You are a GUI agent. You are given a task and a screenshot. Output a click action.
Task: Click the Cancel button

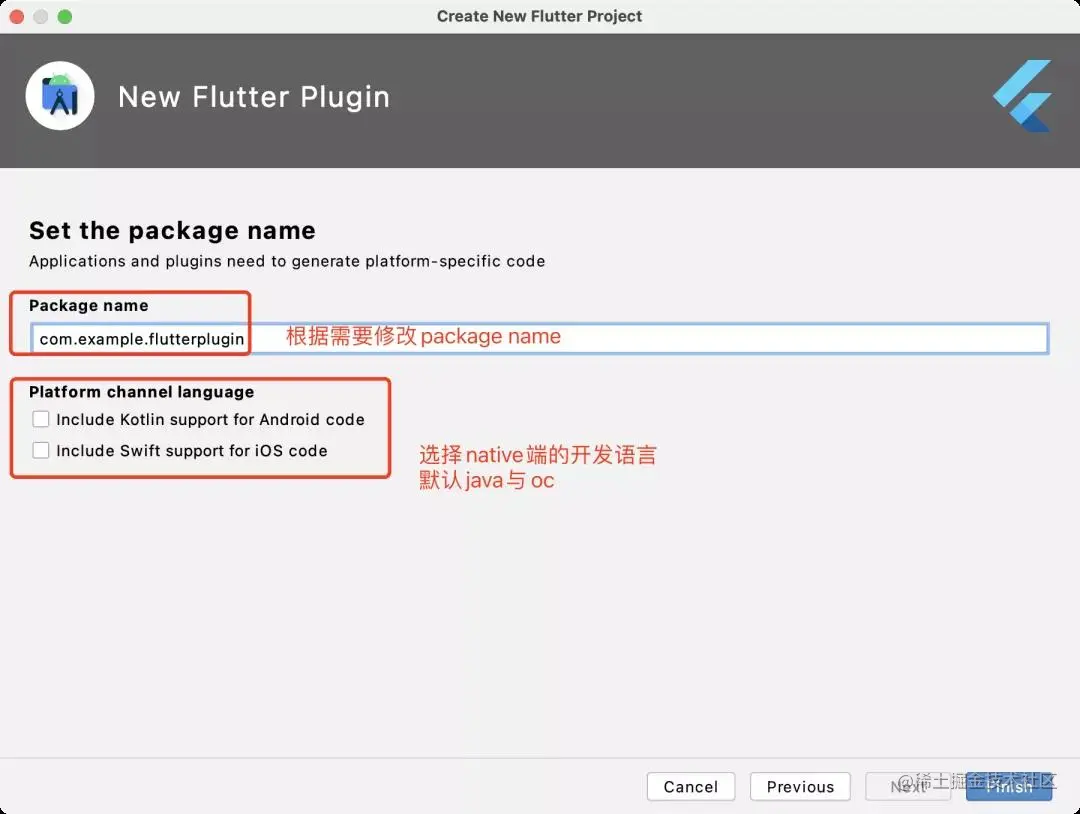click(x=691, y=786)
